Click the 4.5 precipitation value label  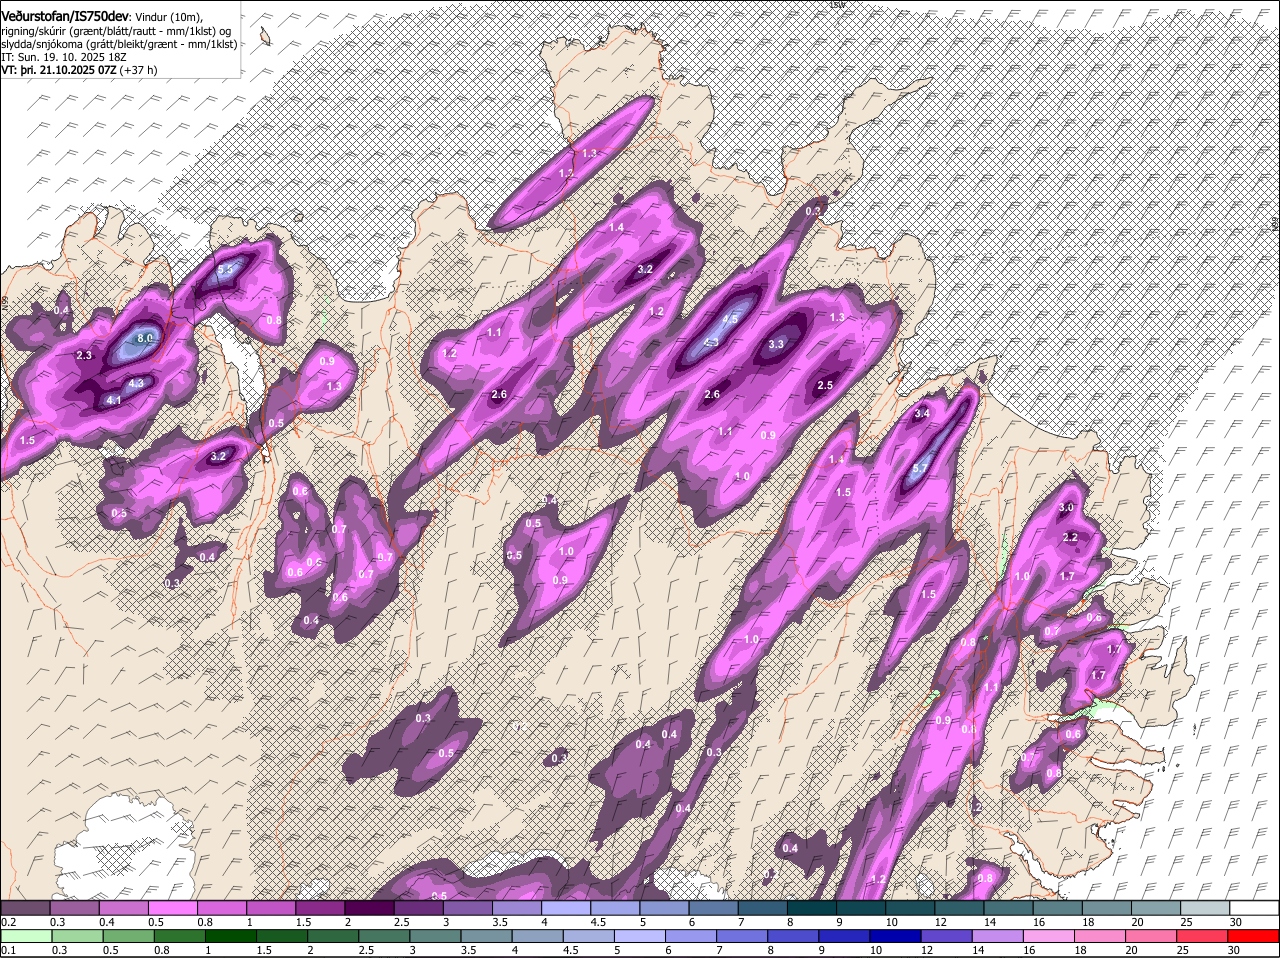tap(730, 319)
